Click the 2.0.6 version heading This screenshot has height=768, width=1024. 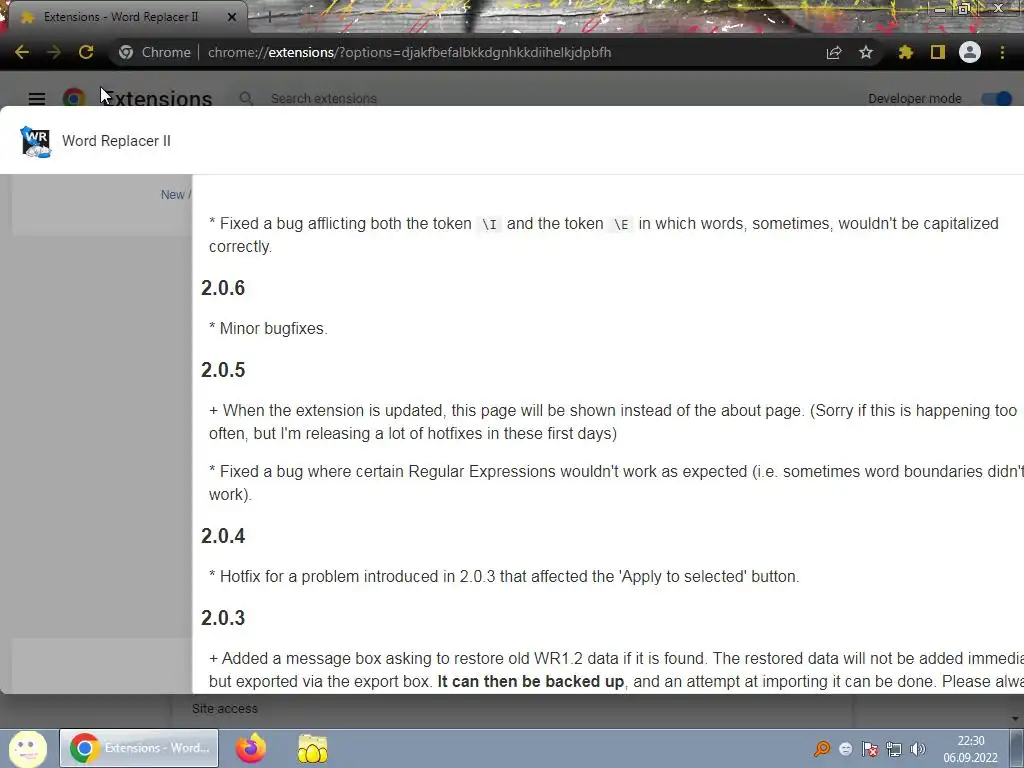point(223,288)
